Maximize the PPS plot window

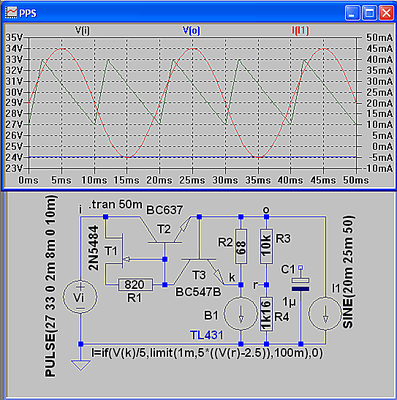[x=369, y=13]
